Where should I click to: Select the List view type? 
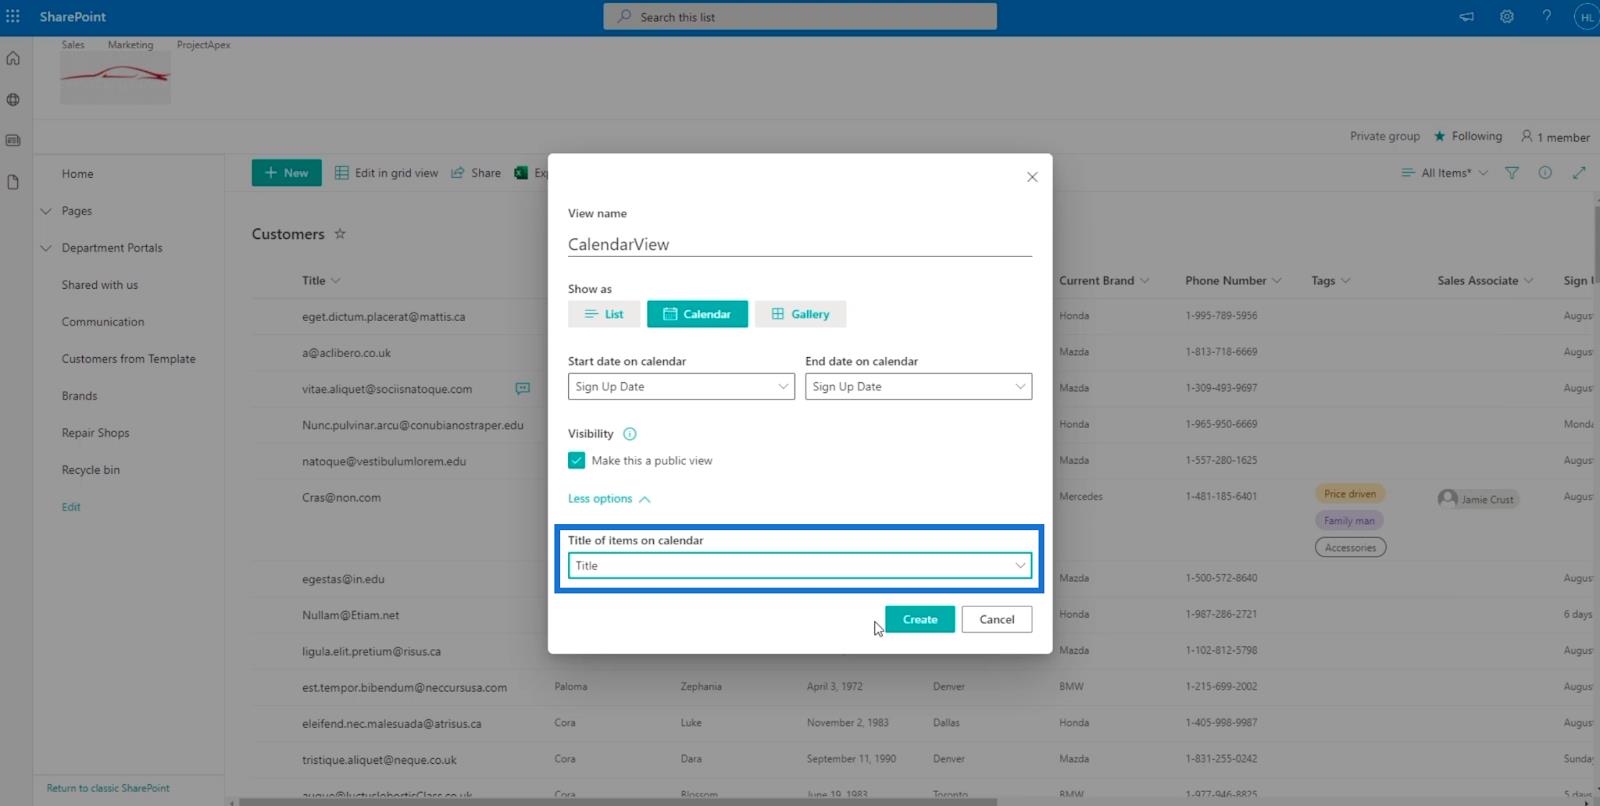coord(604,314)
